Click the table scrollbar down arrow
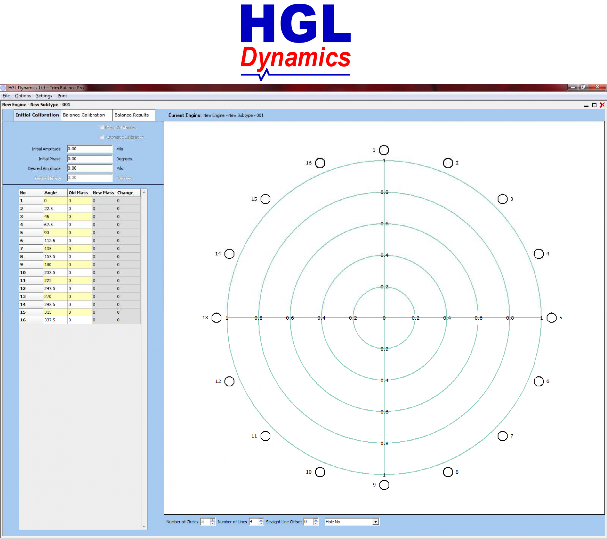Viewport: 607px width, 539px height. 144,527
